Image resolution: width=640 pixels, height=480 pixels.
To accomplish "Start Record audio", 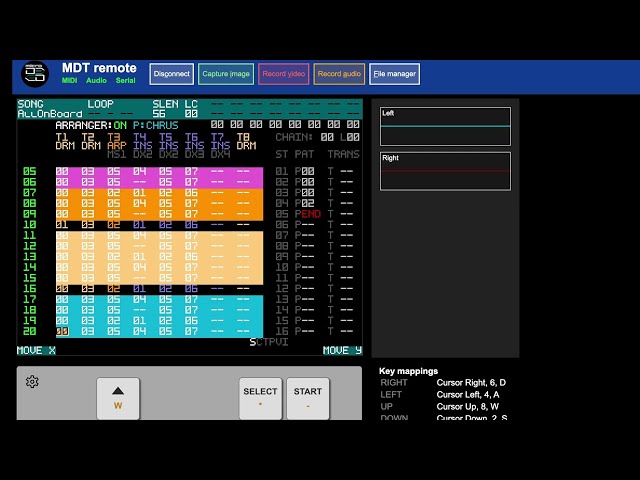I will [339, 74].
